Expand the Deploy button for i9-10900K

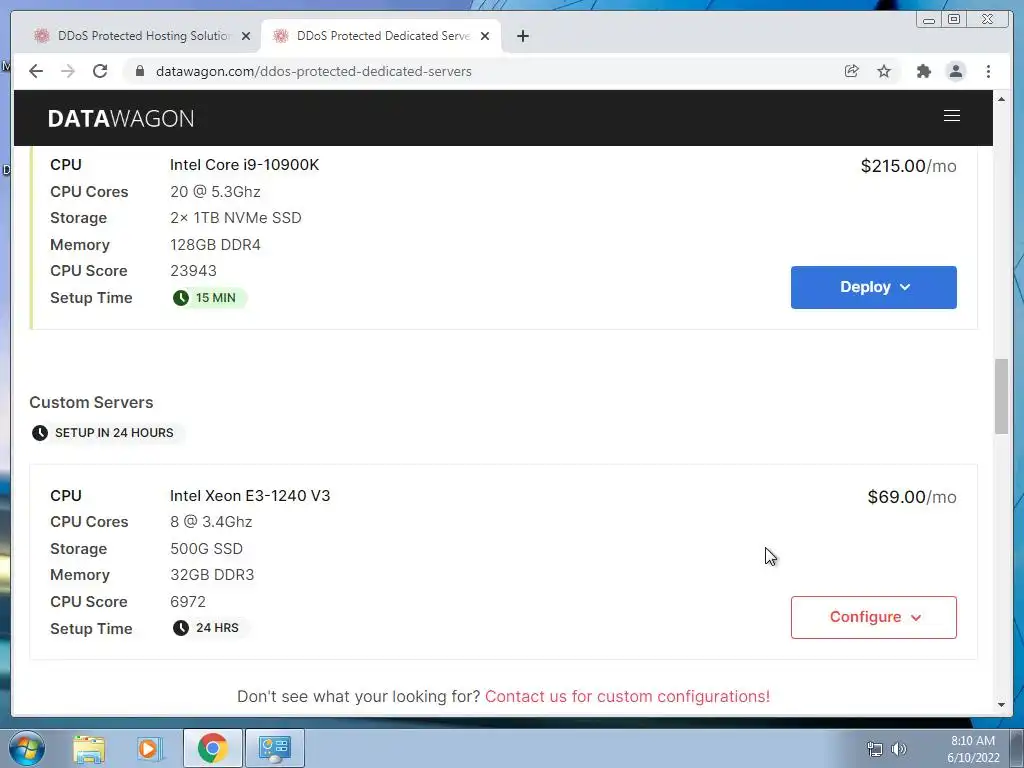(873, 287)
